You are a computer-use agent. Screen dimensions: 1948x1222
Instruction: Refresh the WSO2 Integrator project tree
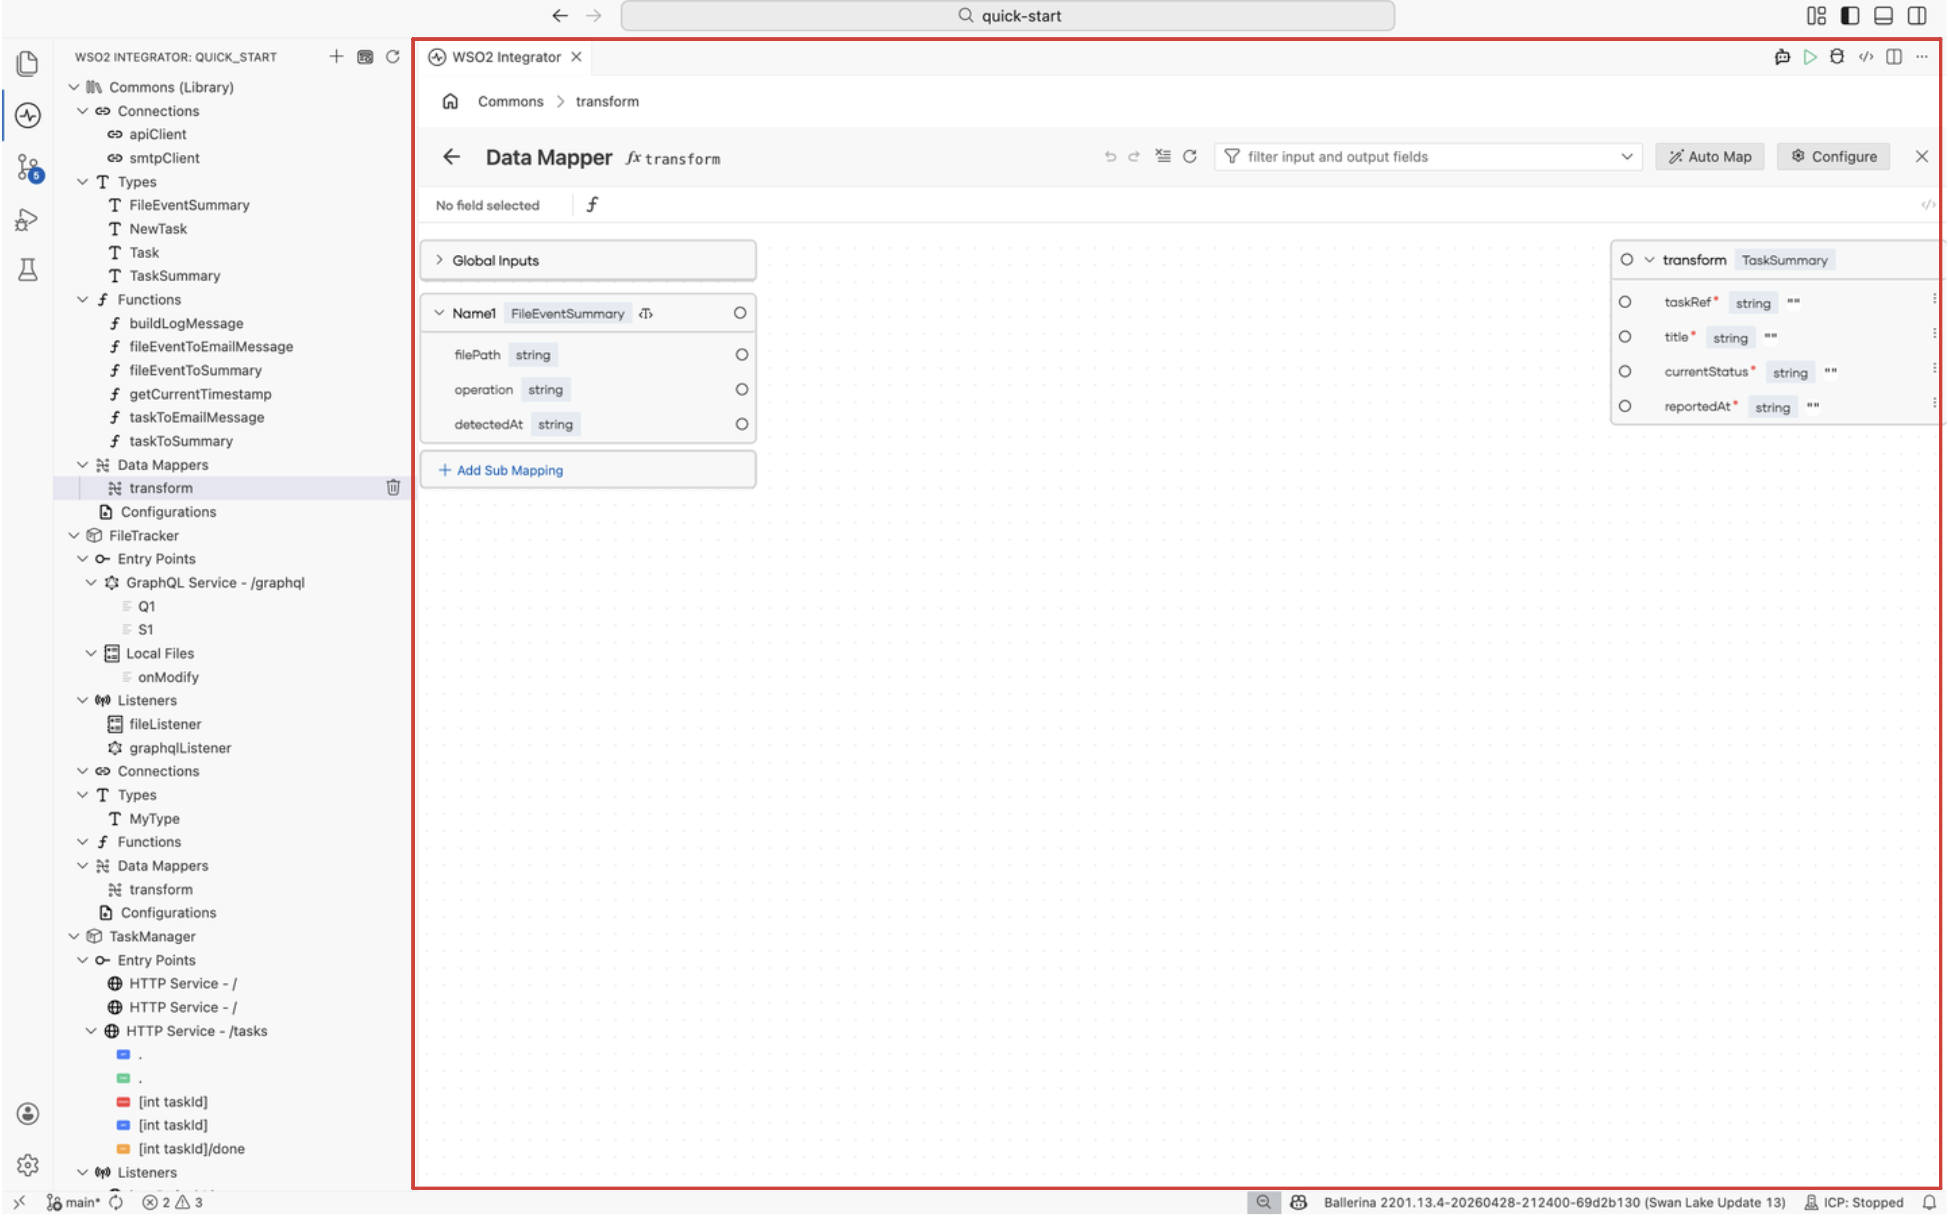point(393,57)
